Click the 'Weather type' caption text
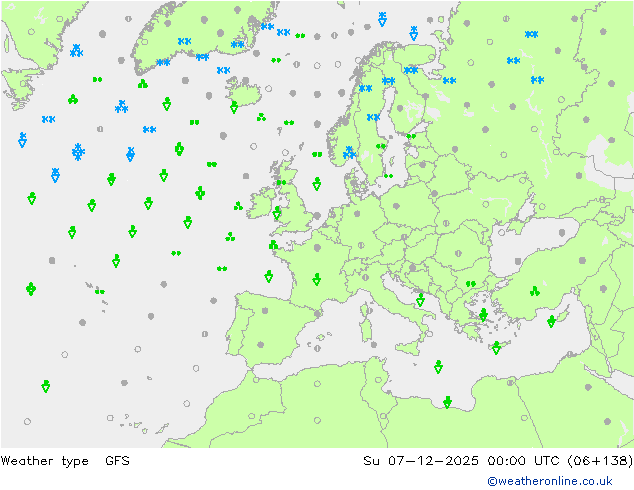 pyautogui.click(x=44, y=460)
